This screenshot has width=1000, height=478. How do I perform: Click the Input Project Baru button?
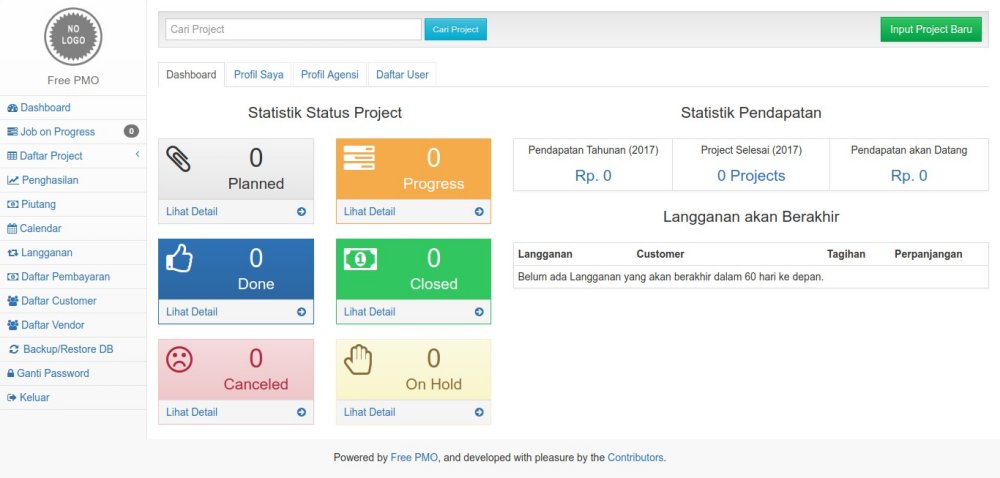(x=930, y=30)
